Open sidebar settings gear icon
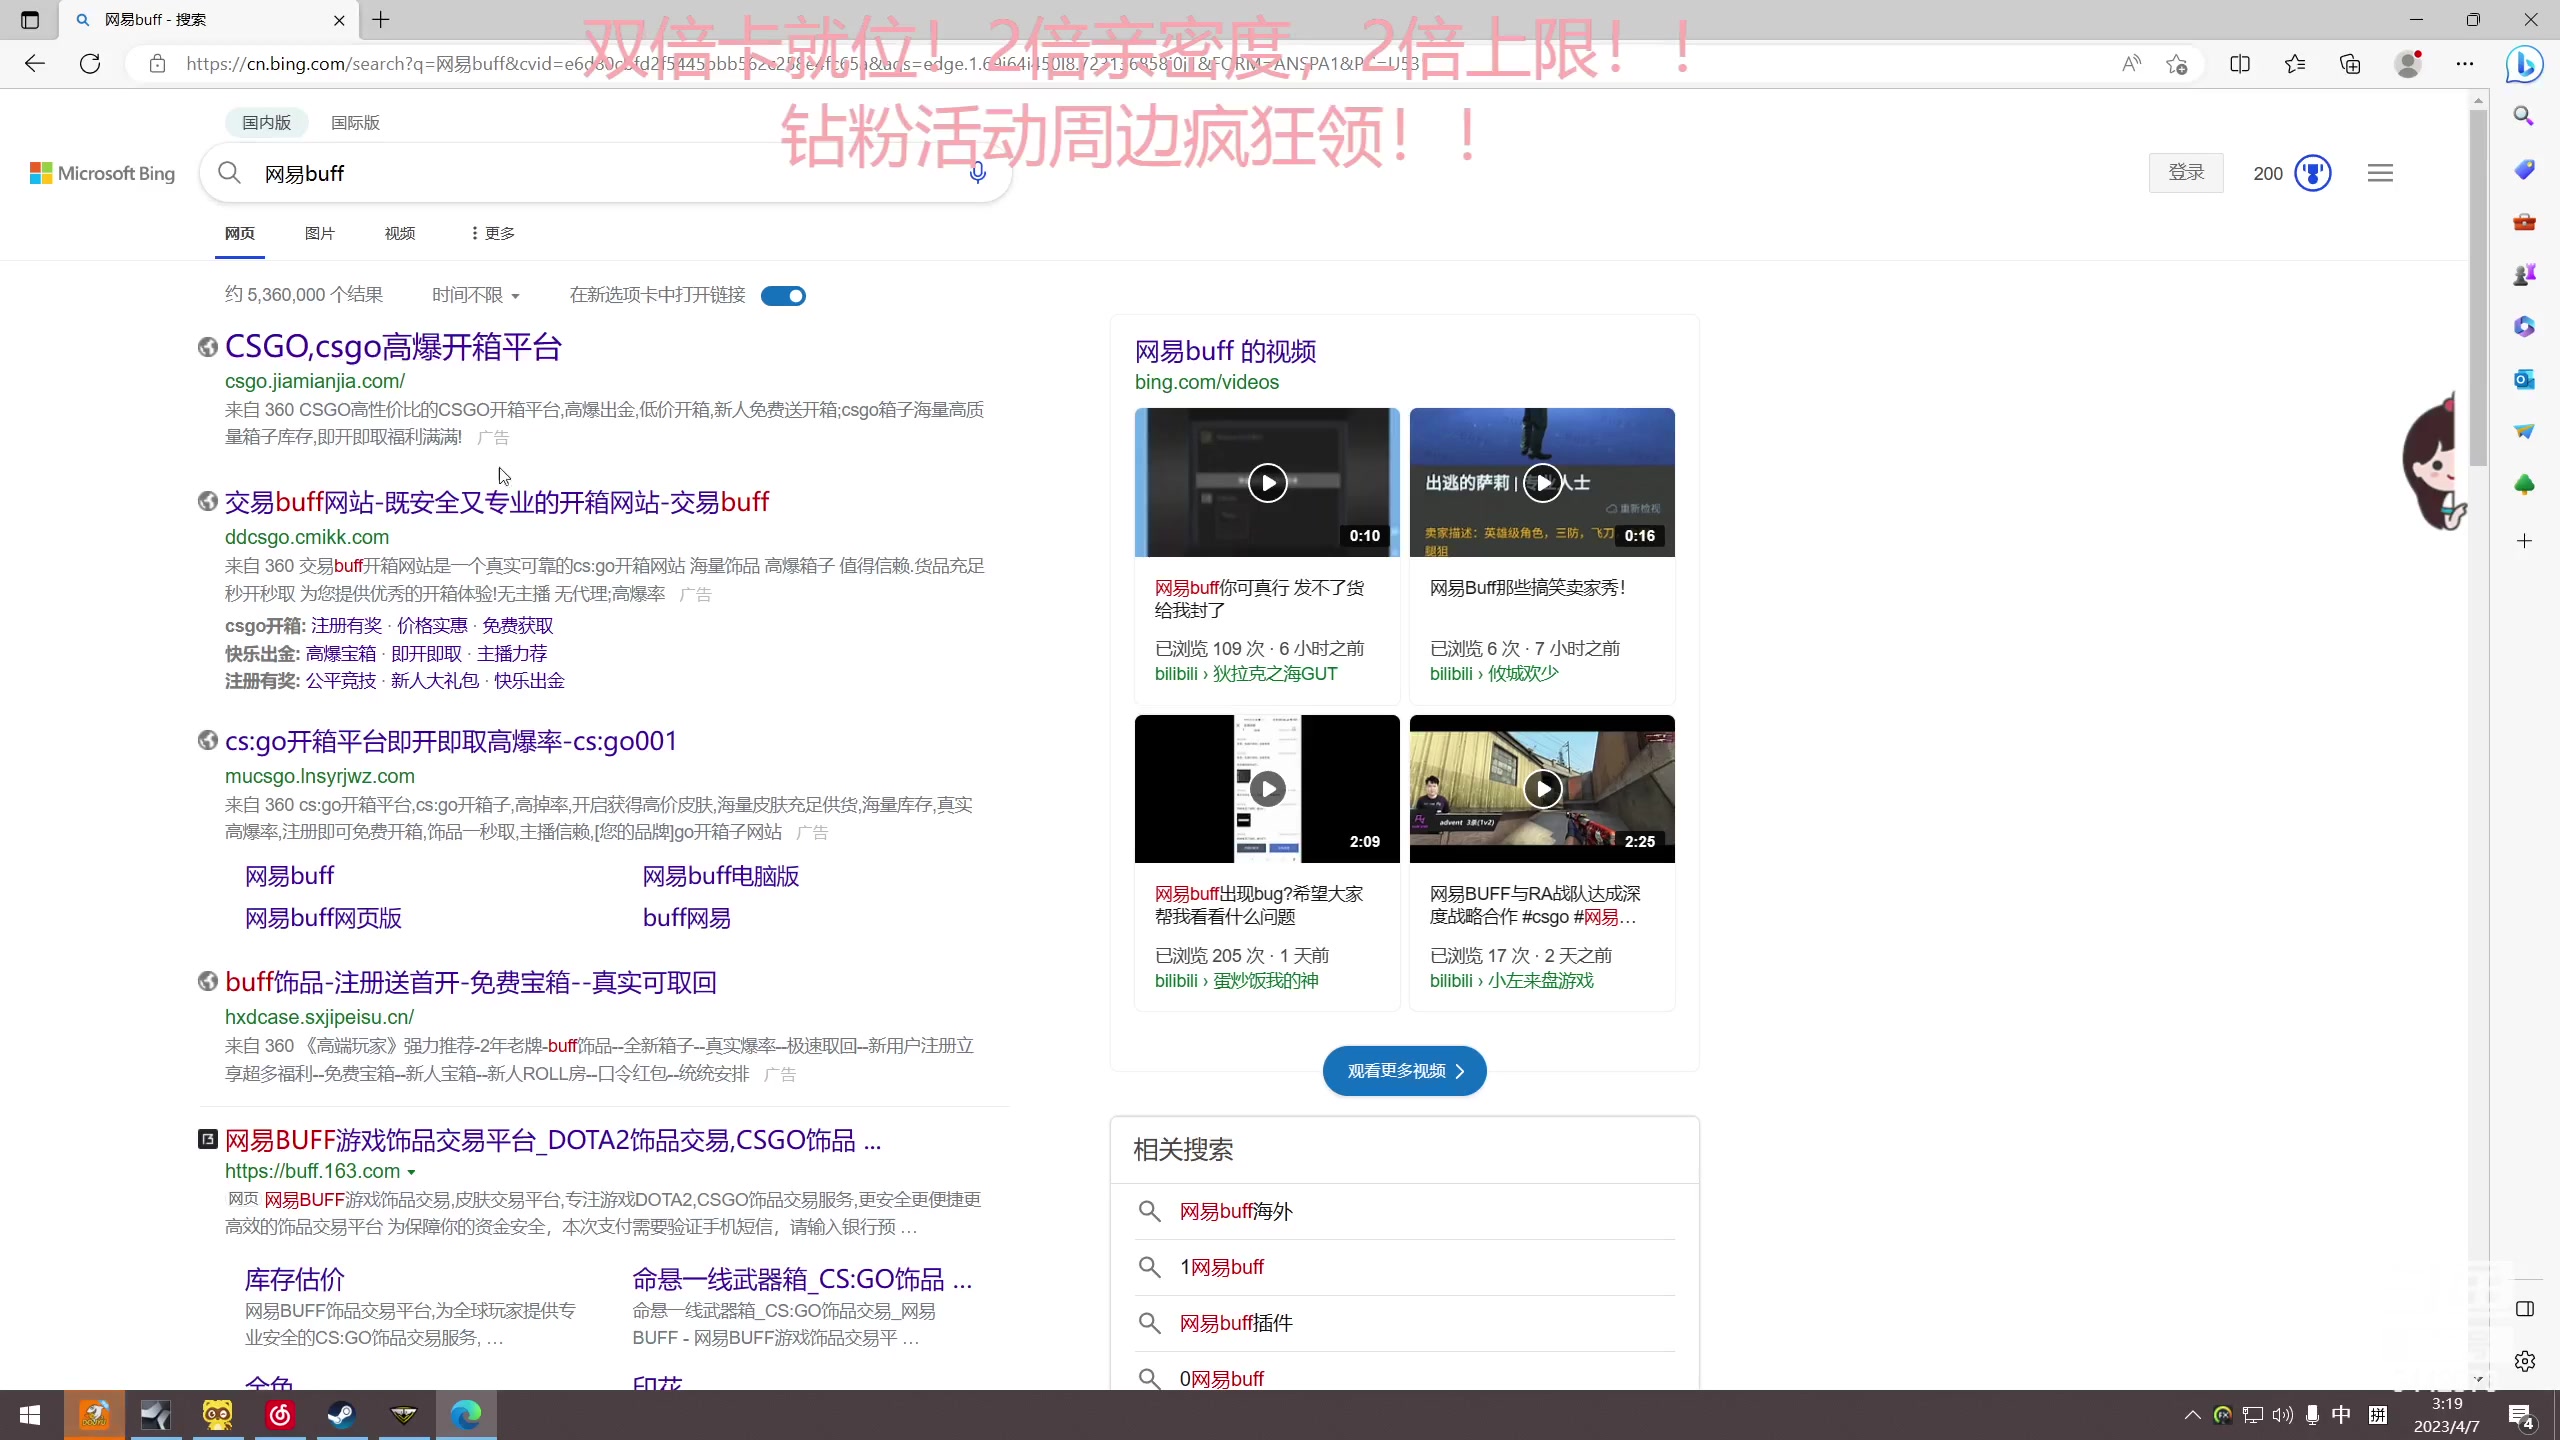This screenshot has height=1440, width=2560. 2524,1361
